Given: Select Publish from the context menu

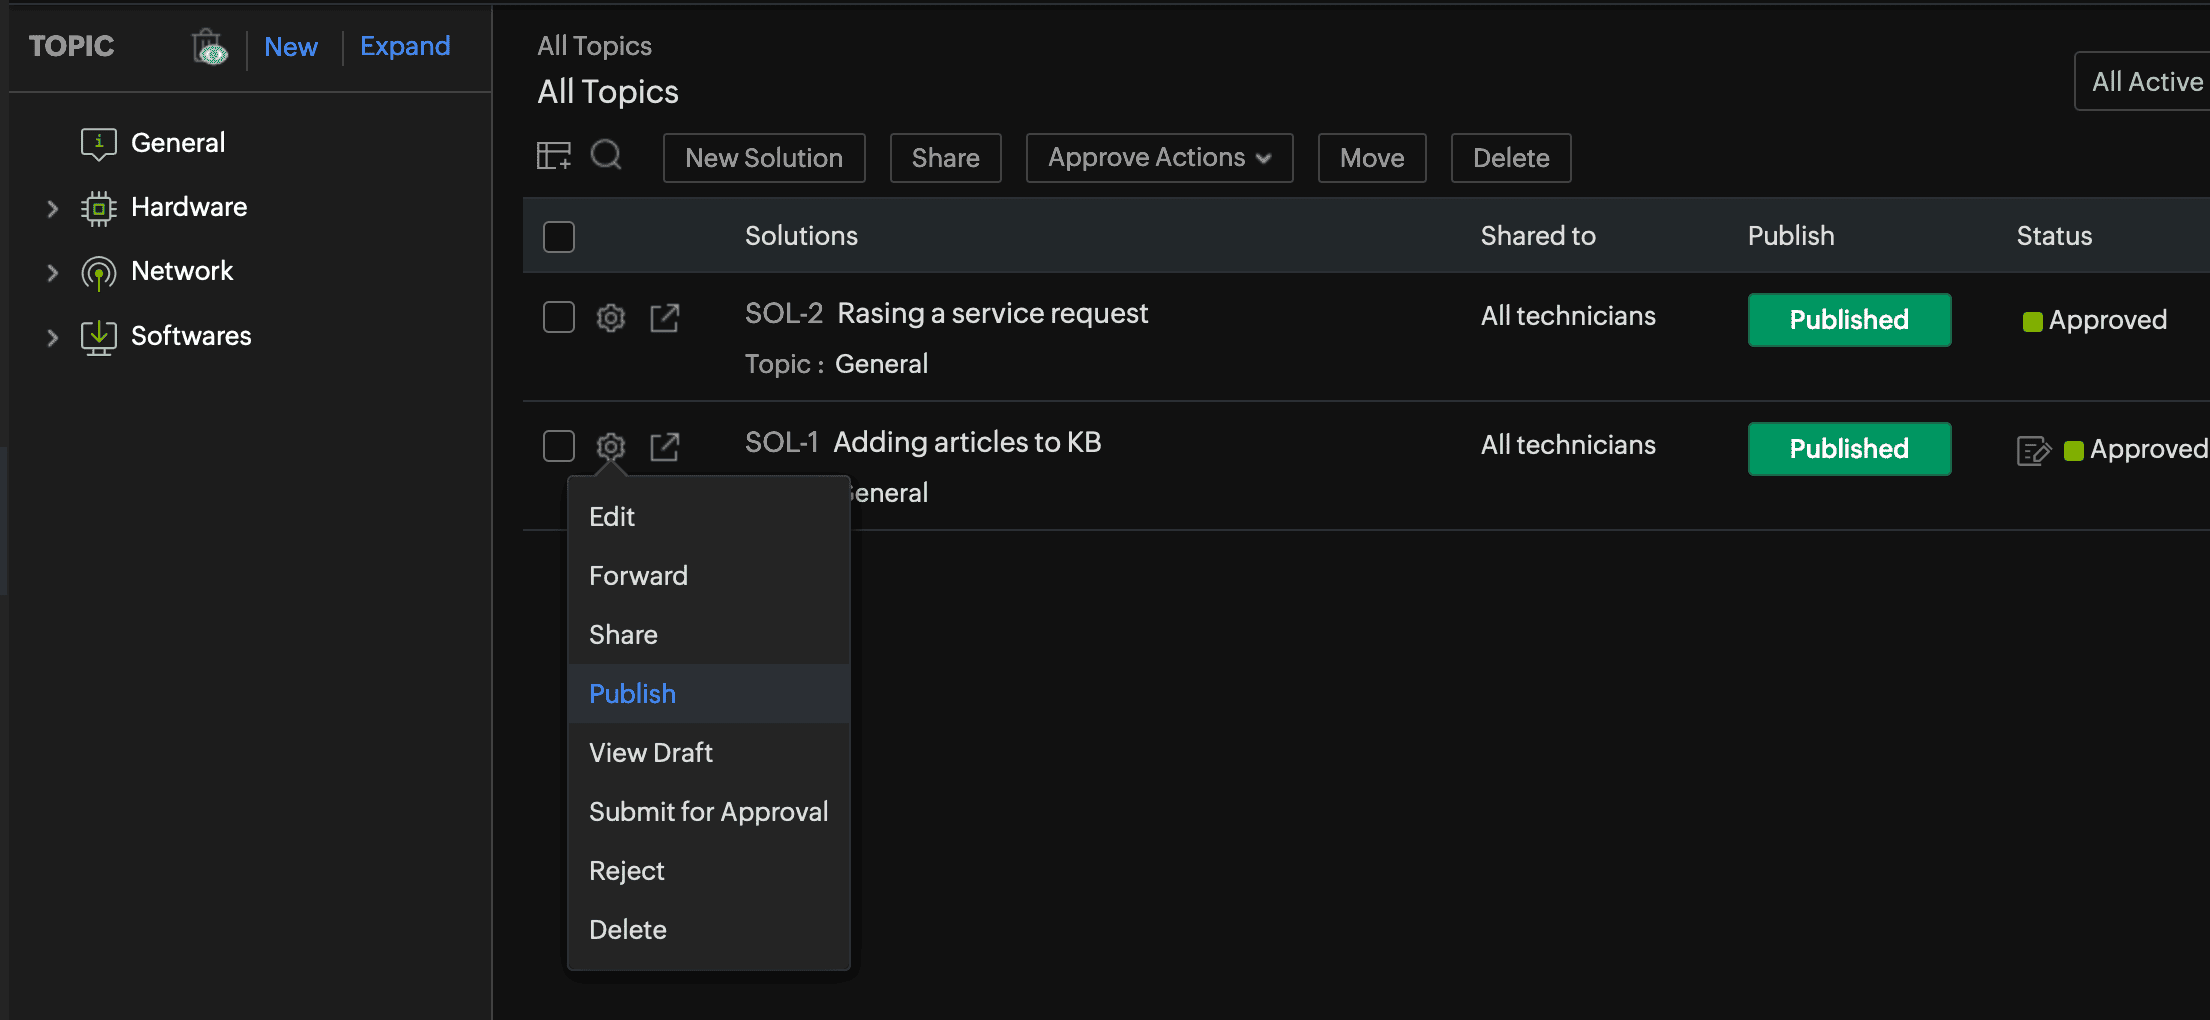Looking at the screenshot, I should tap(632, 693).
